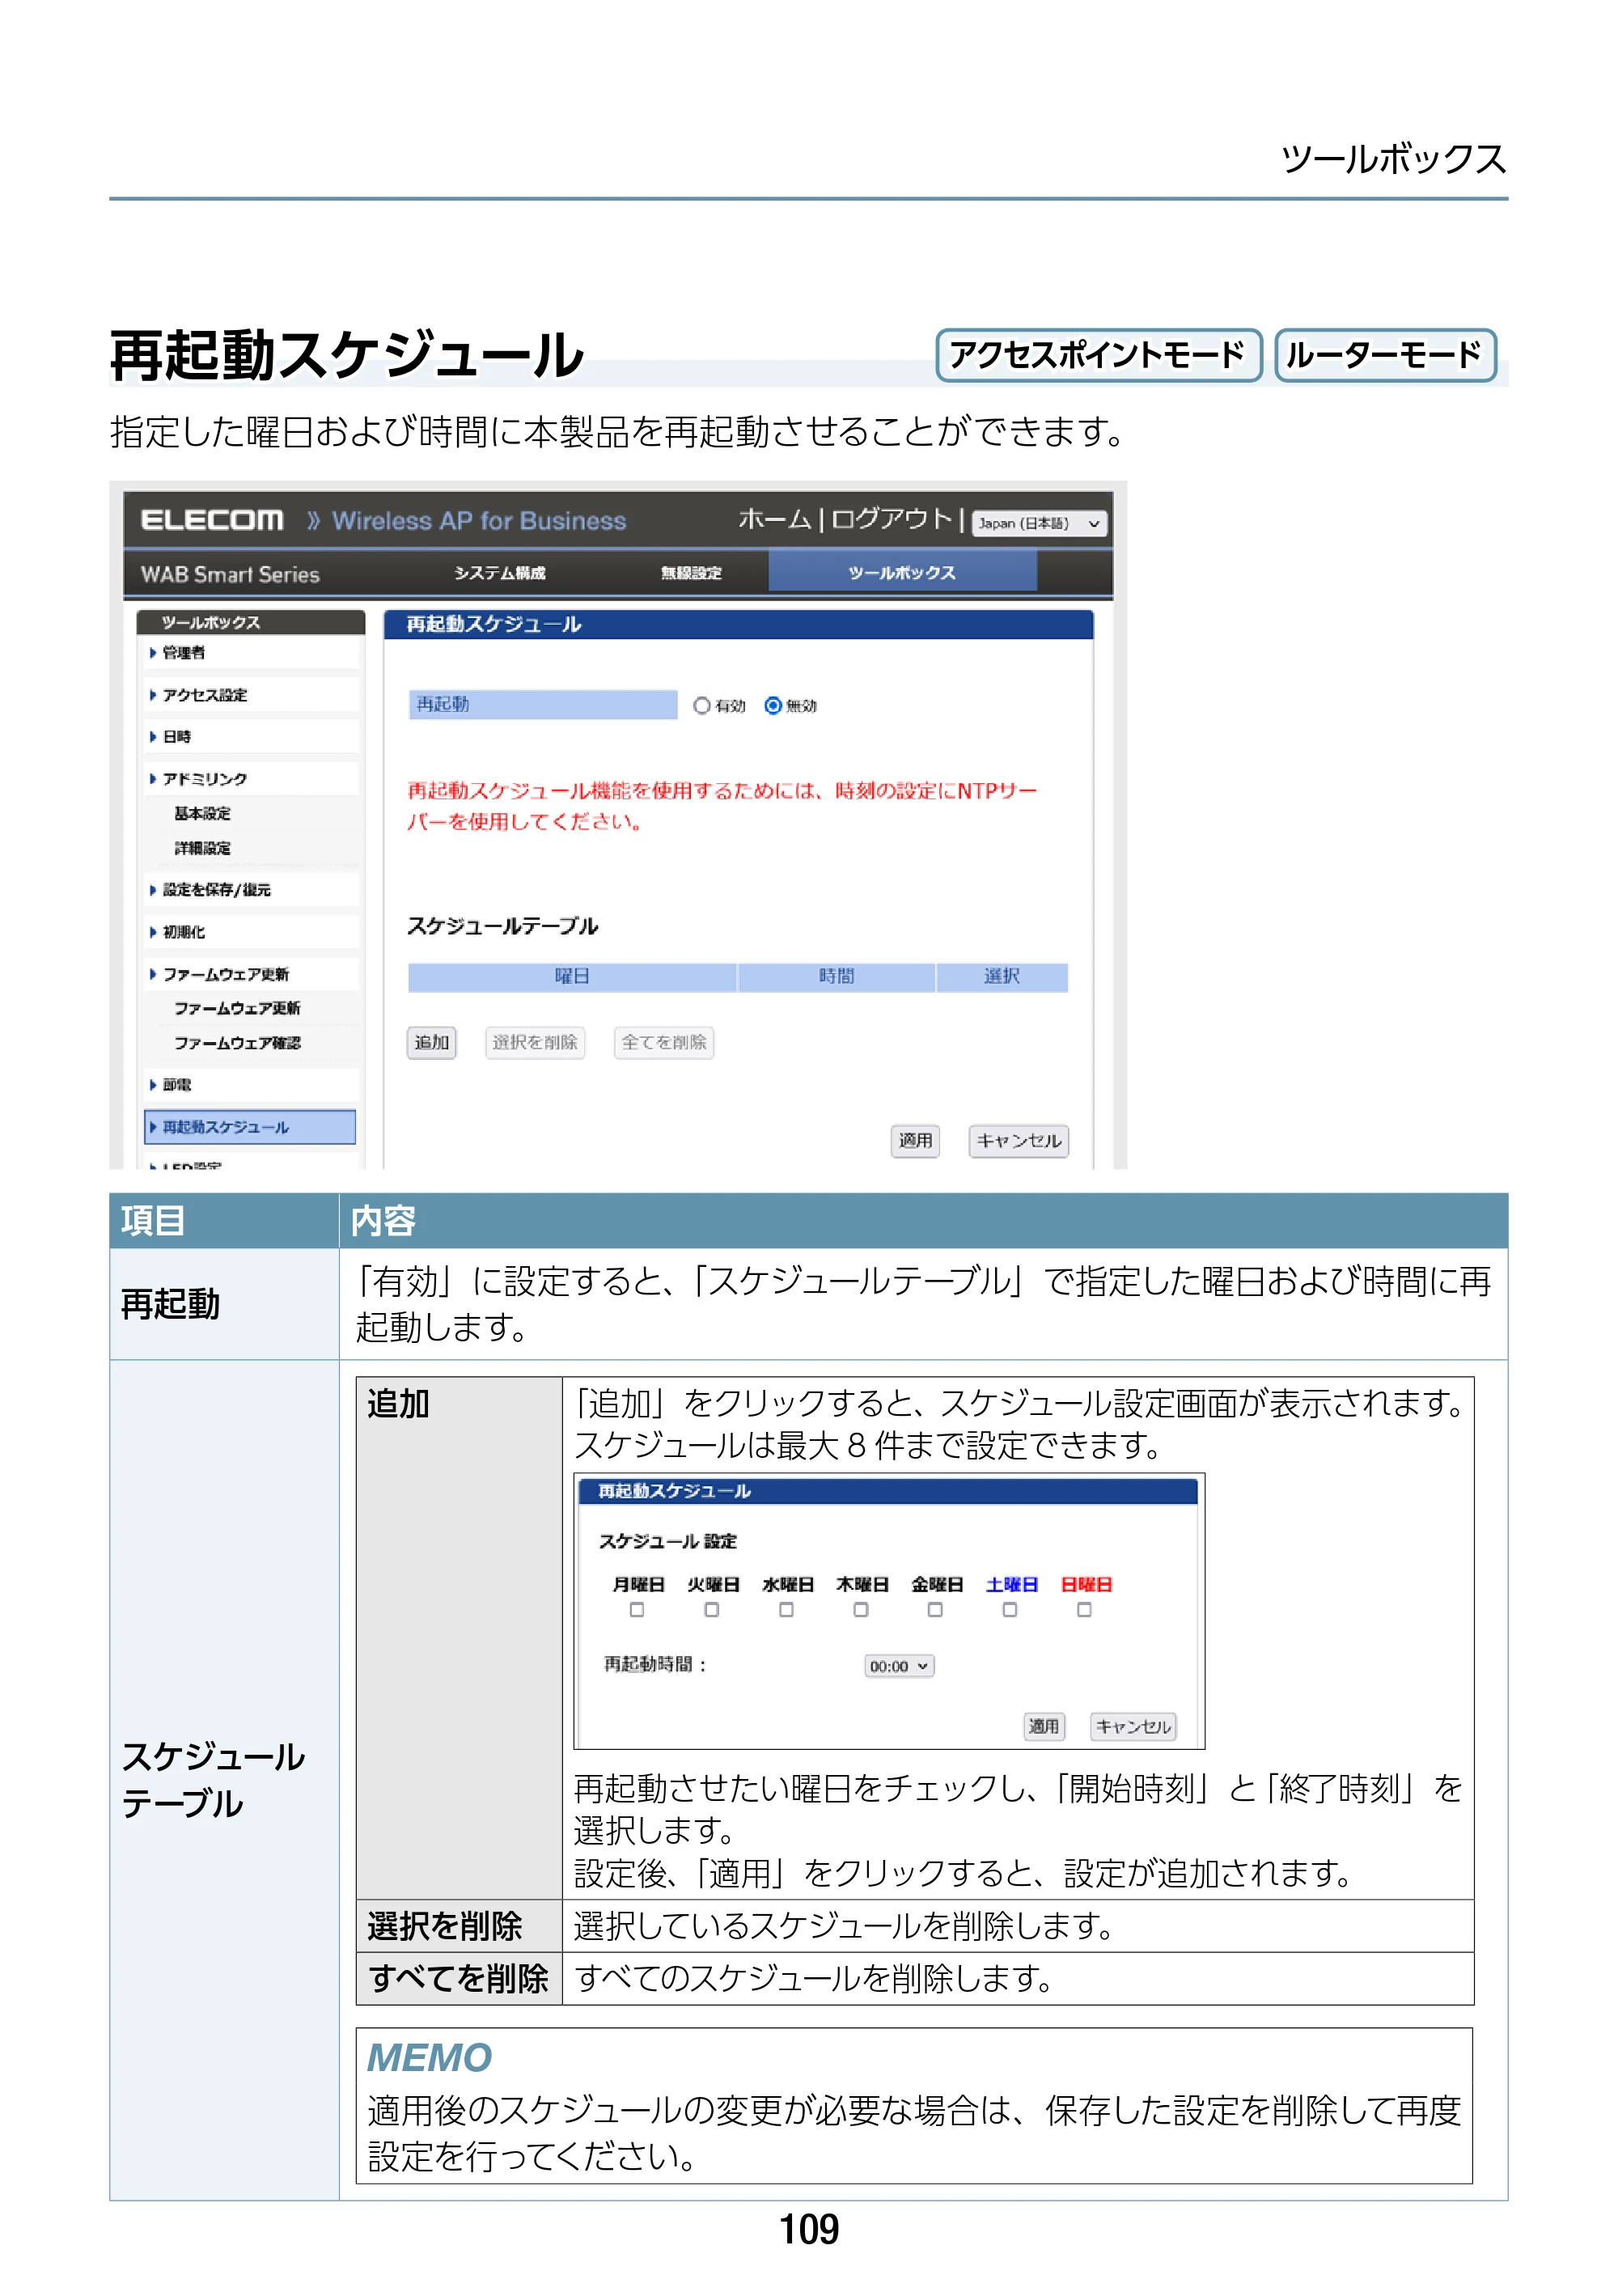The width and height of the screenshot is (1618, 2296).
Task: Check the 木曜日 checkbox
Action: [x=861, y=1610]
